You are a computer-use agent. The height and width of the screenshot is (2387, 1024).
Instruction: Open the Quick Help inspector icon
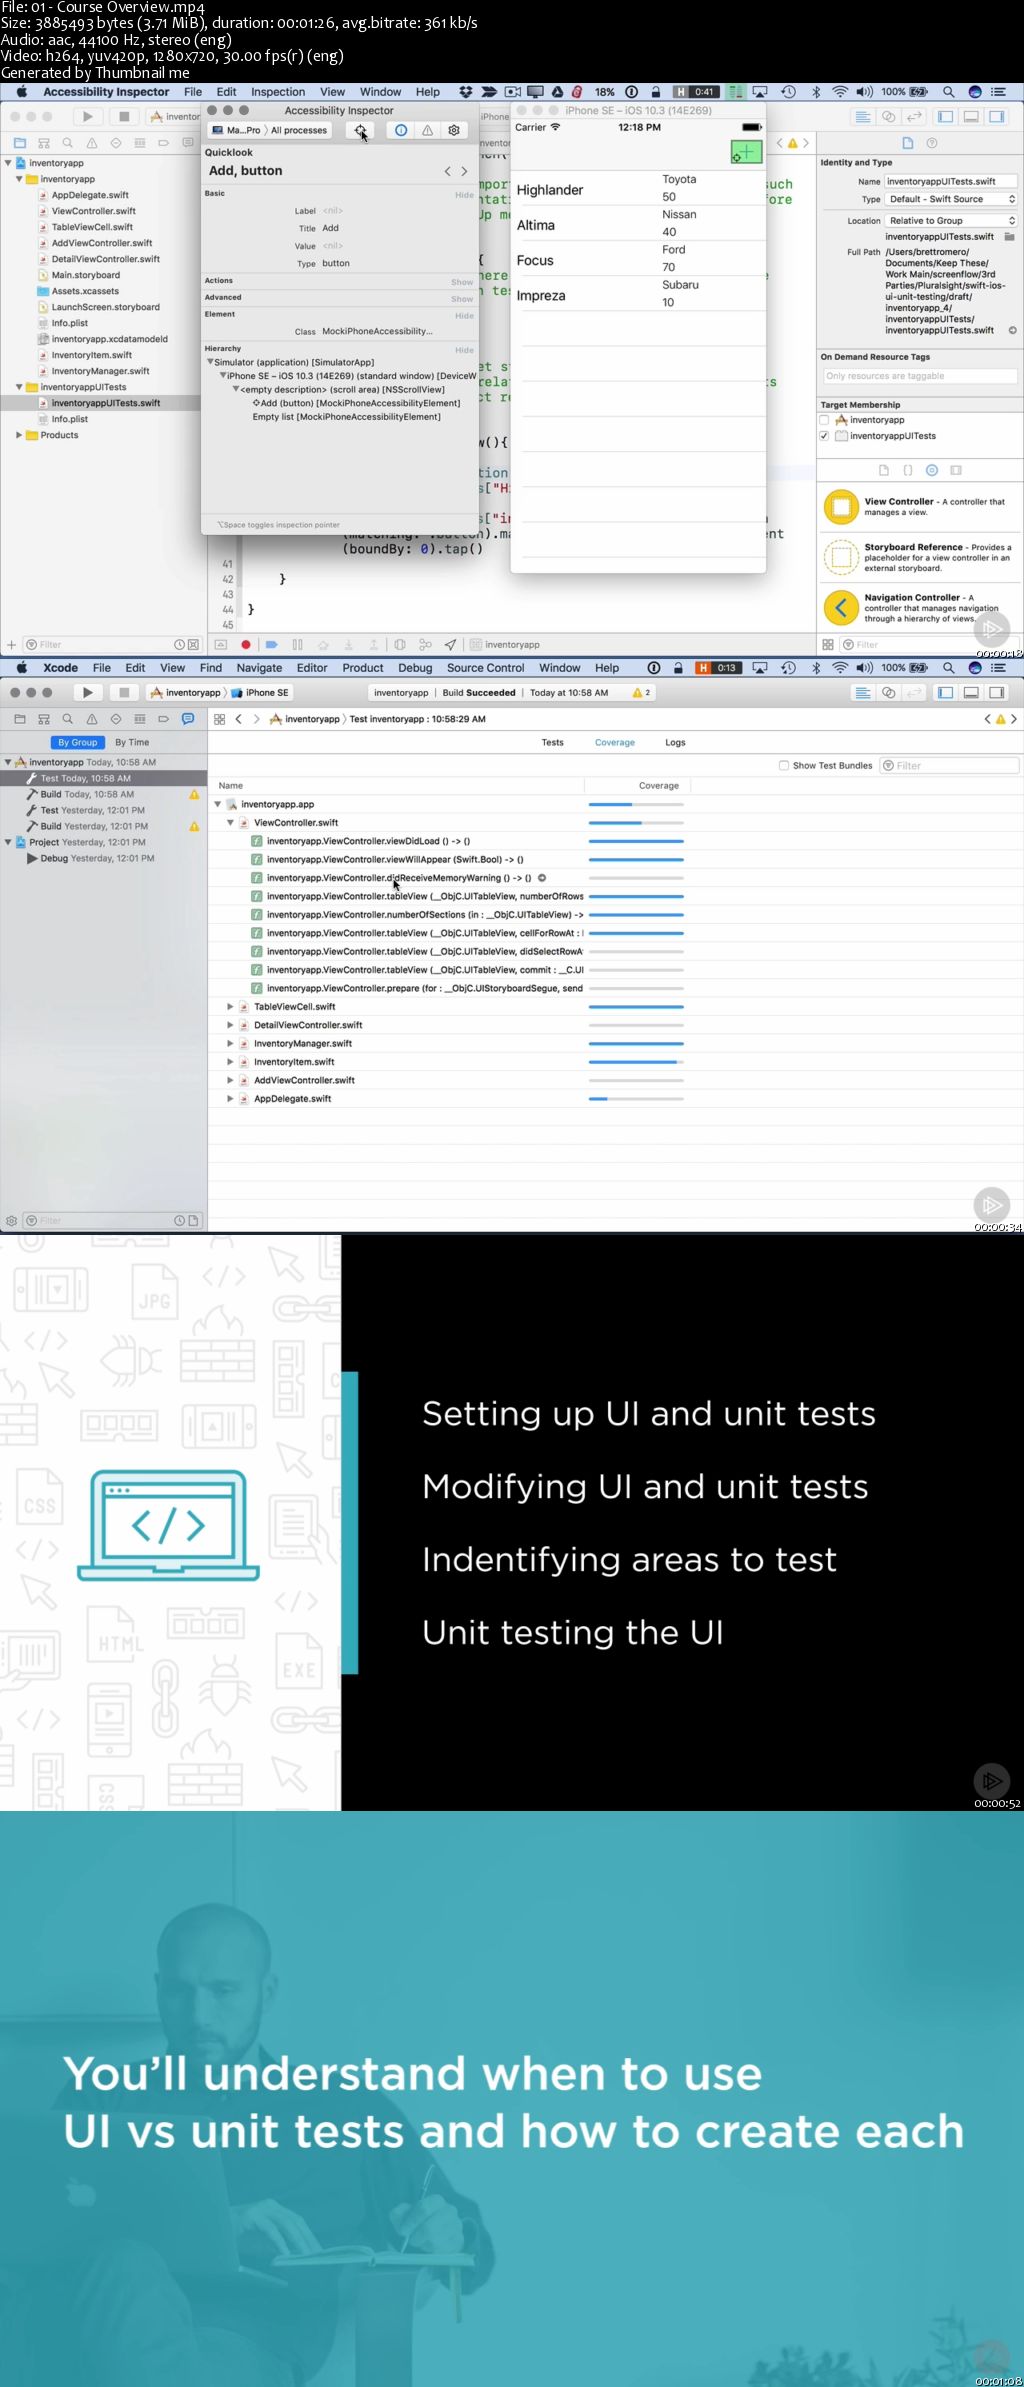(932, 143)
